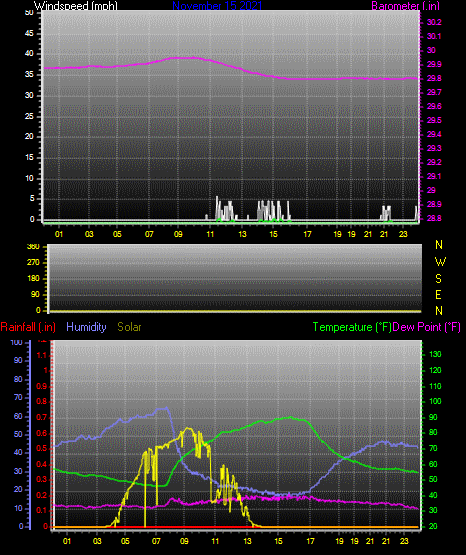Click barometer axis value "28.9"
The image size is (466, 555).
434,204
